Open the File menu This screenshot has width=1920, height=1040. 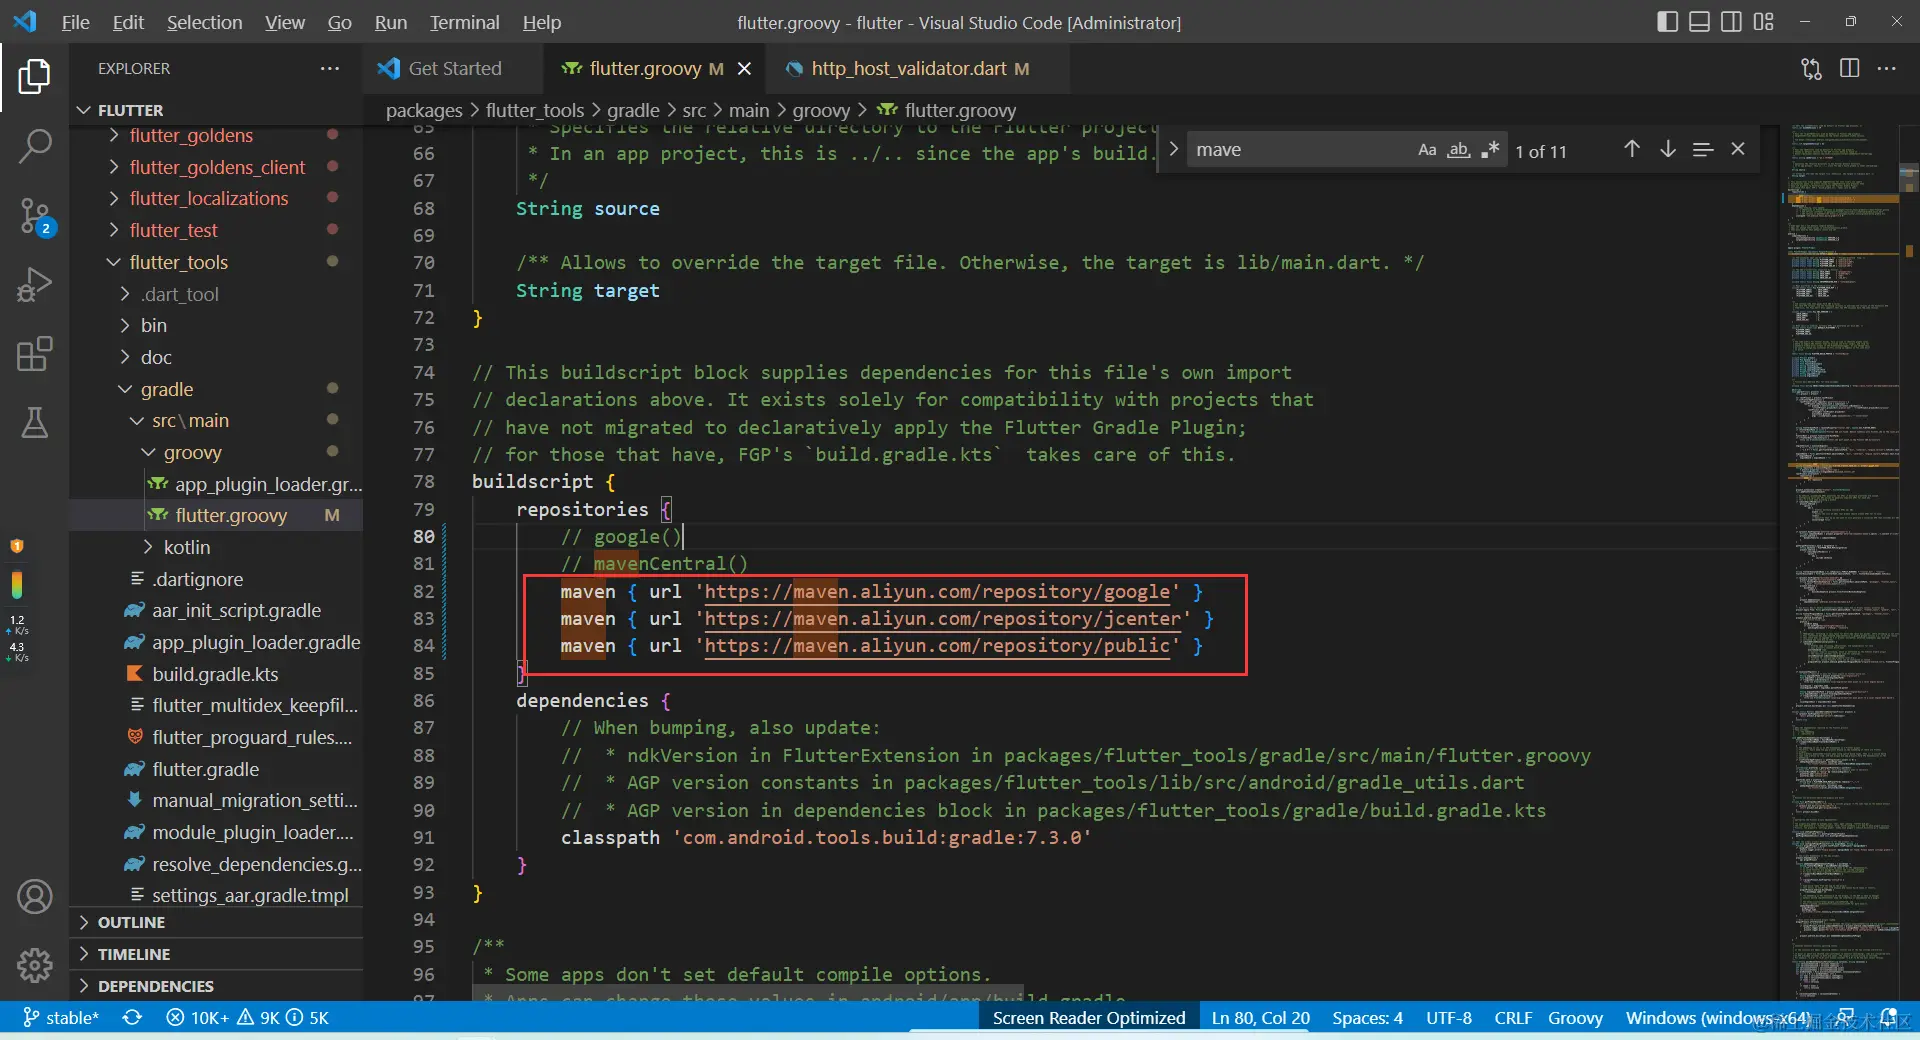[x=75, y=22]
